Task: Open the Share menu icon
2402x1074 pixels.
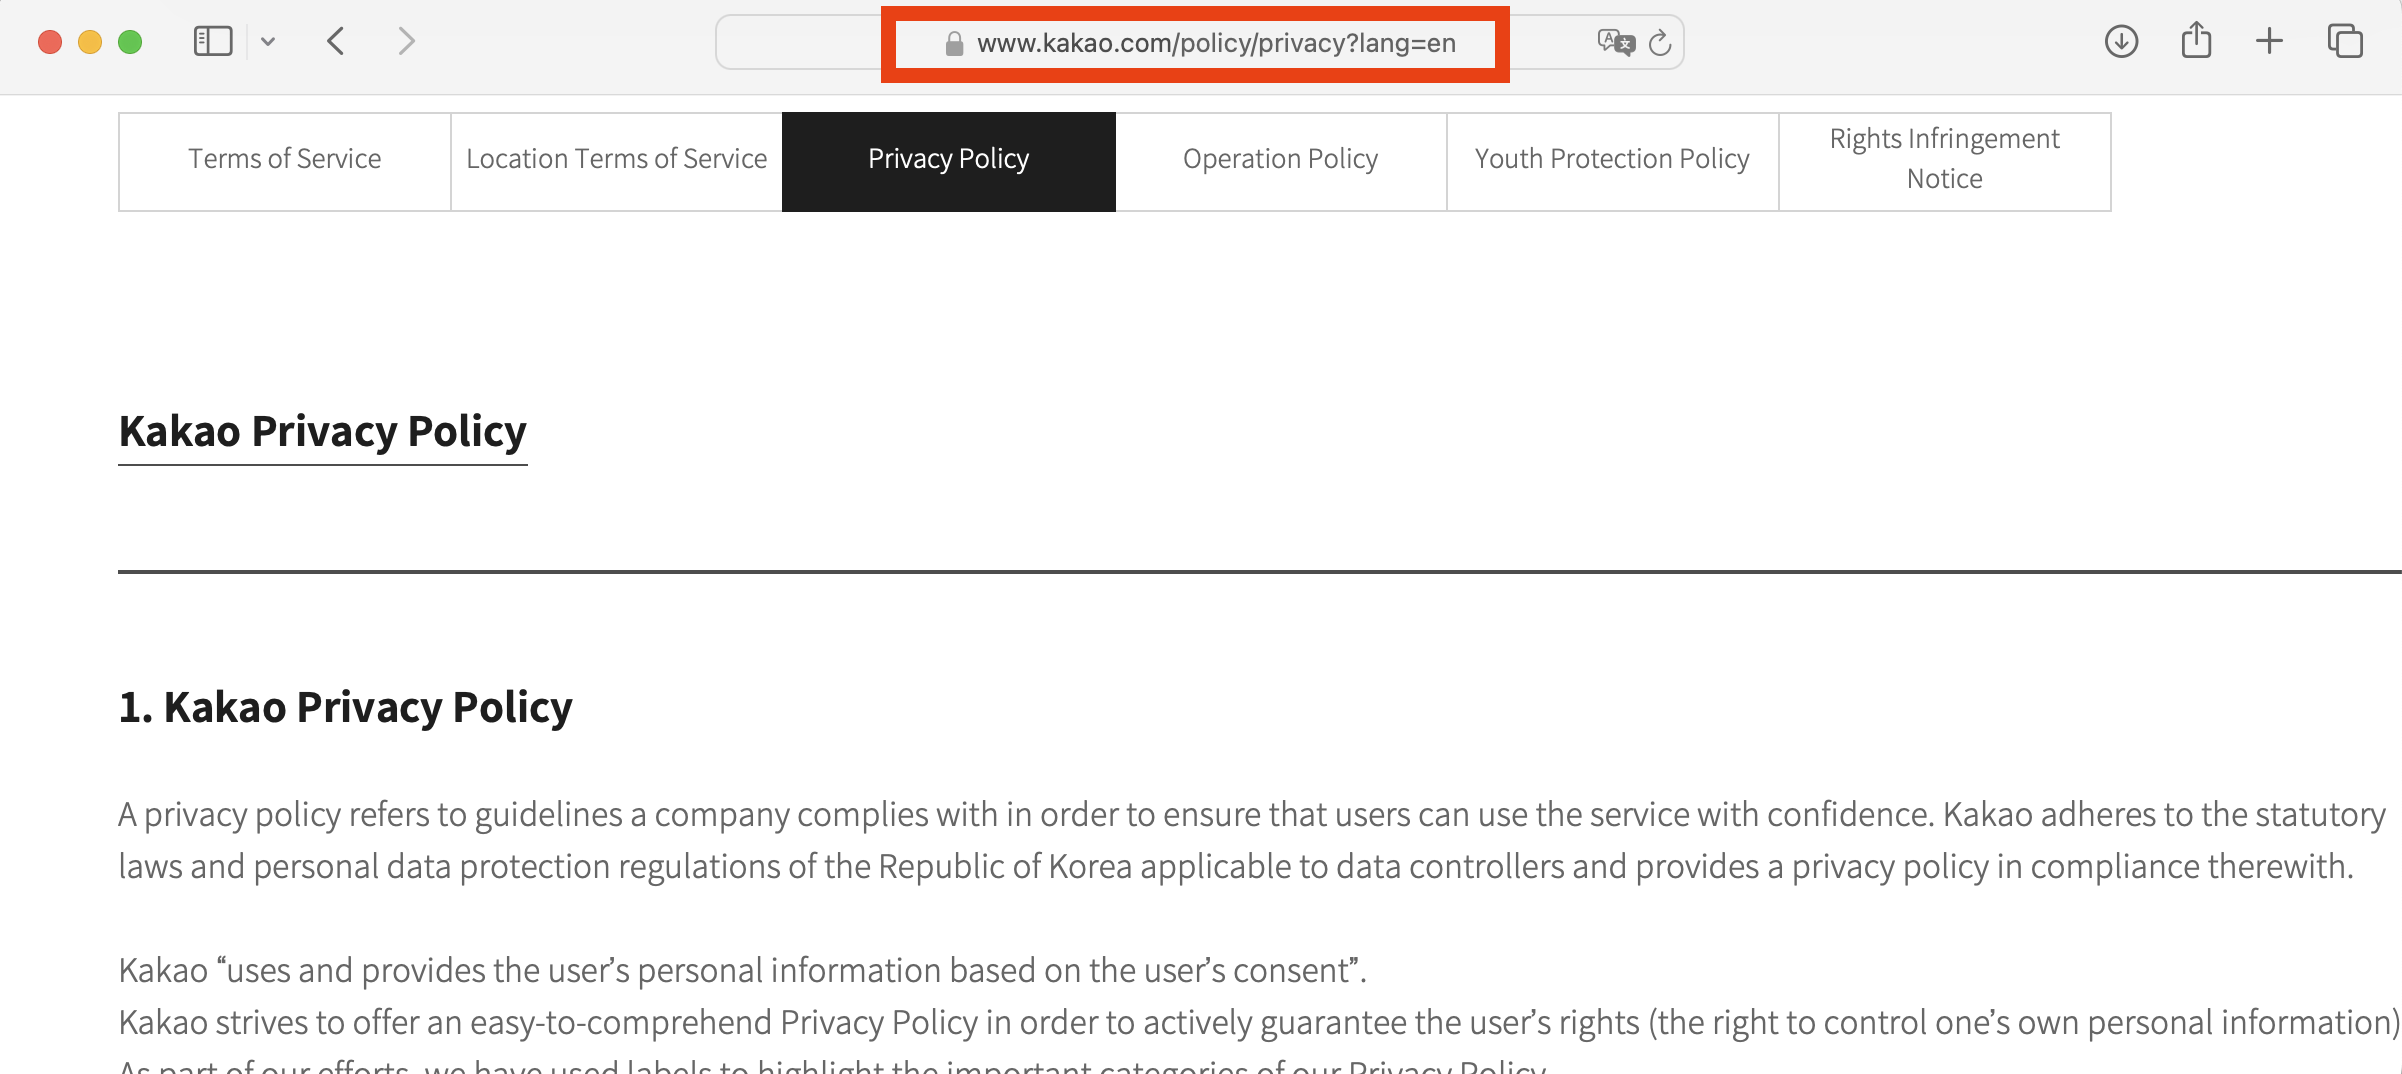Action: click(2196, 41)
